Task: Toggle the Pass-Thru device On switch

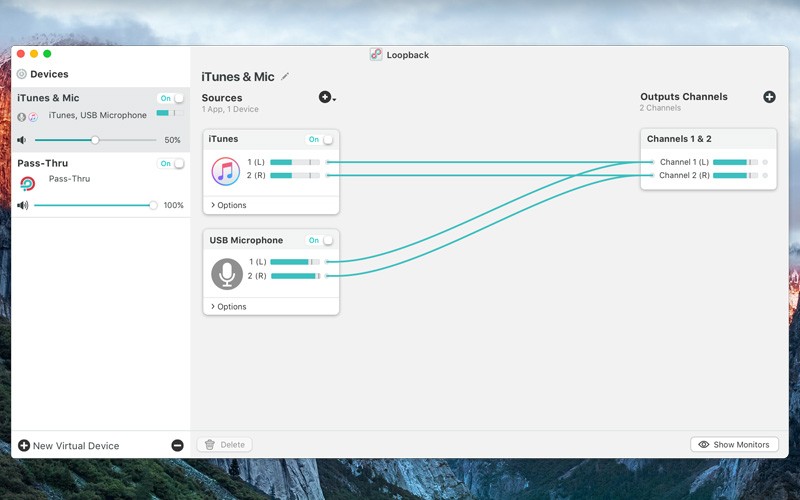Action: 171,163
